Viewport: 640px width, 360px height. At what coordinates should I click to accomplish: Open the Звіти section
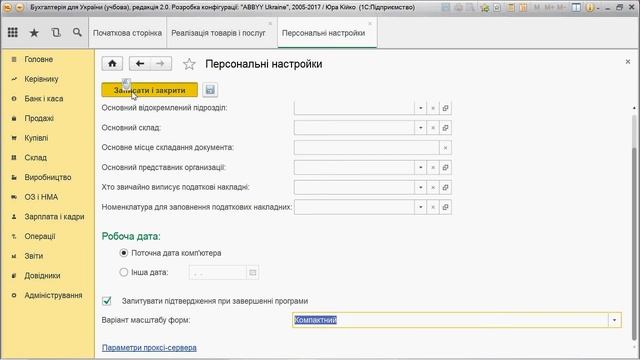coord(33,256)
